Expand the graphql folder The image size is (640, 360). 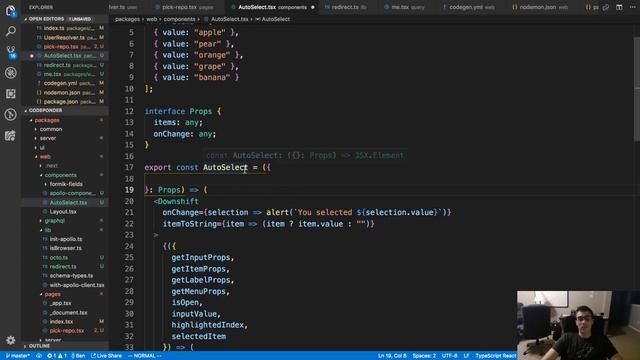tap(55, 221)
